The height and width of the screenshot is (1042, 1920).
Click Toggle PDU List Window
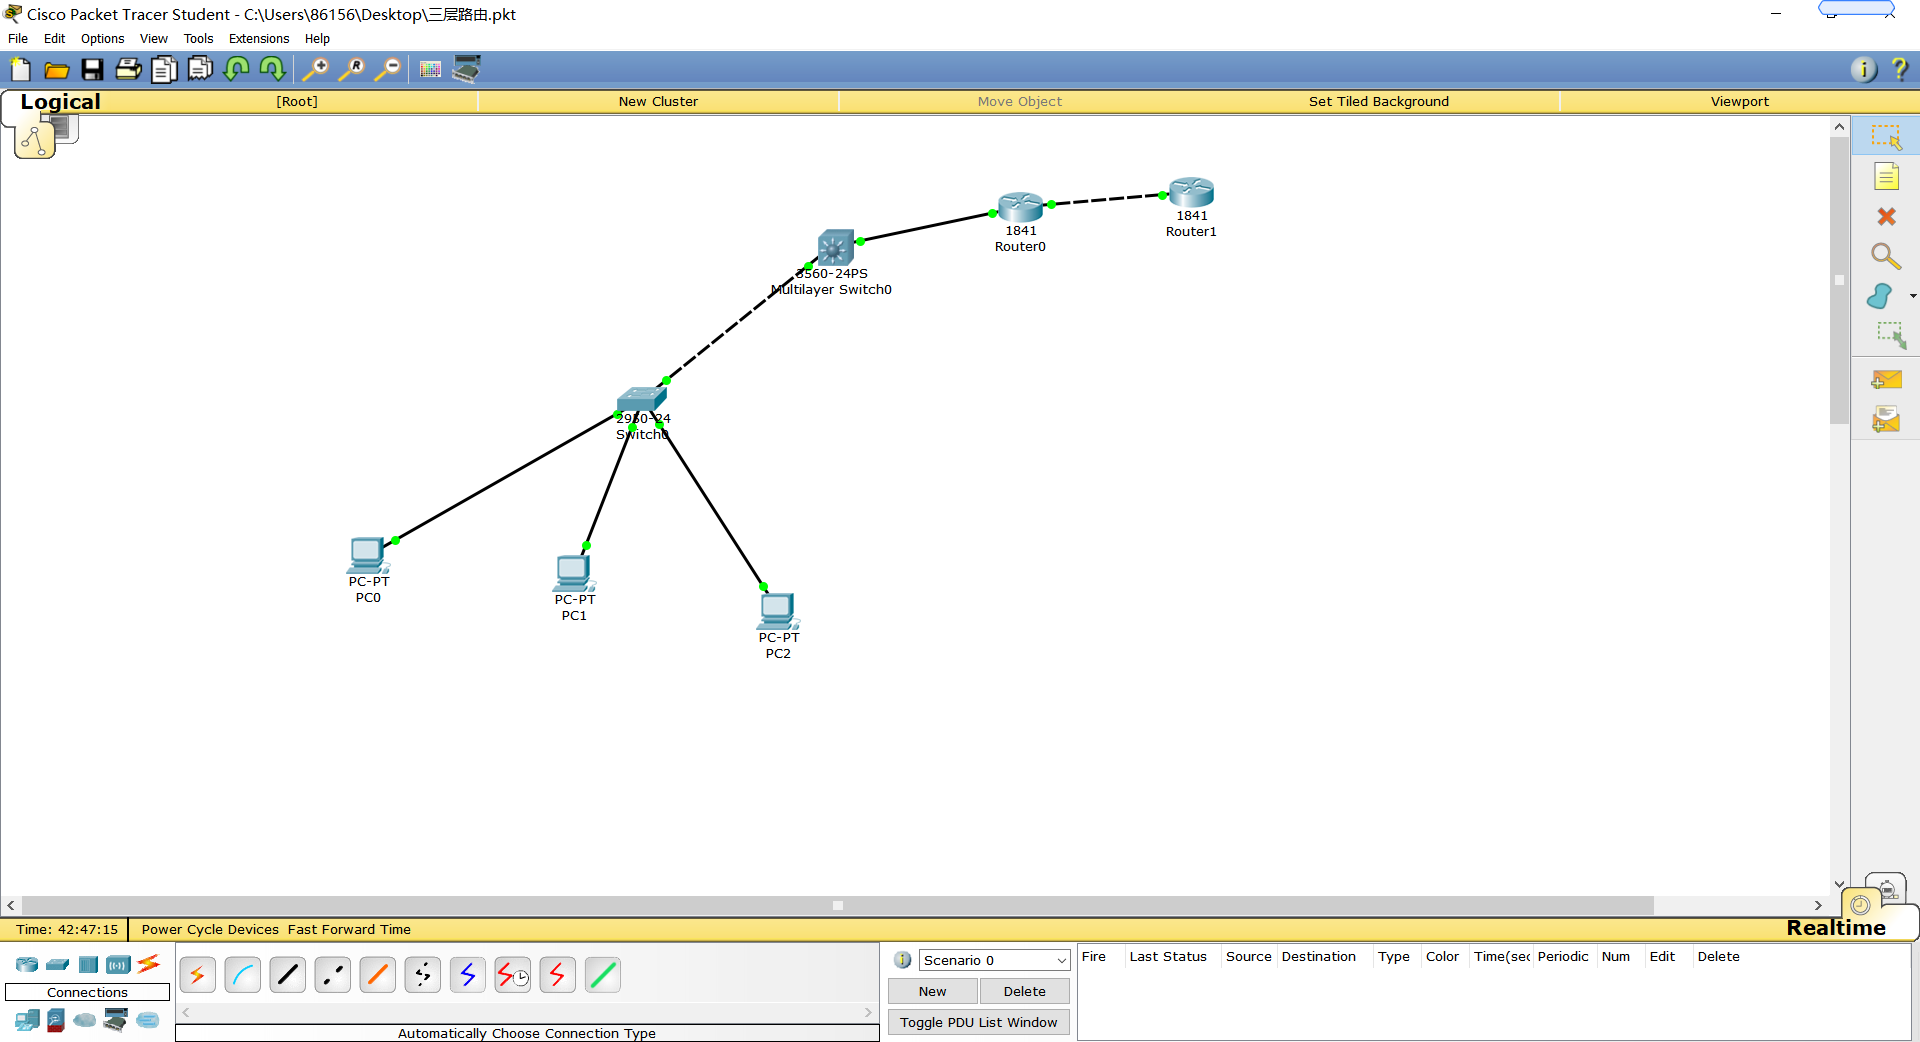click(x=978, y=1022)
